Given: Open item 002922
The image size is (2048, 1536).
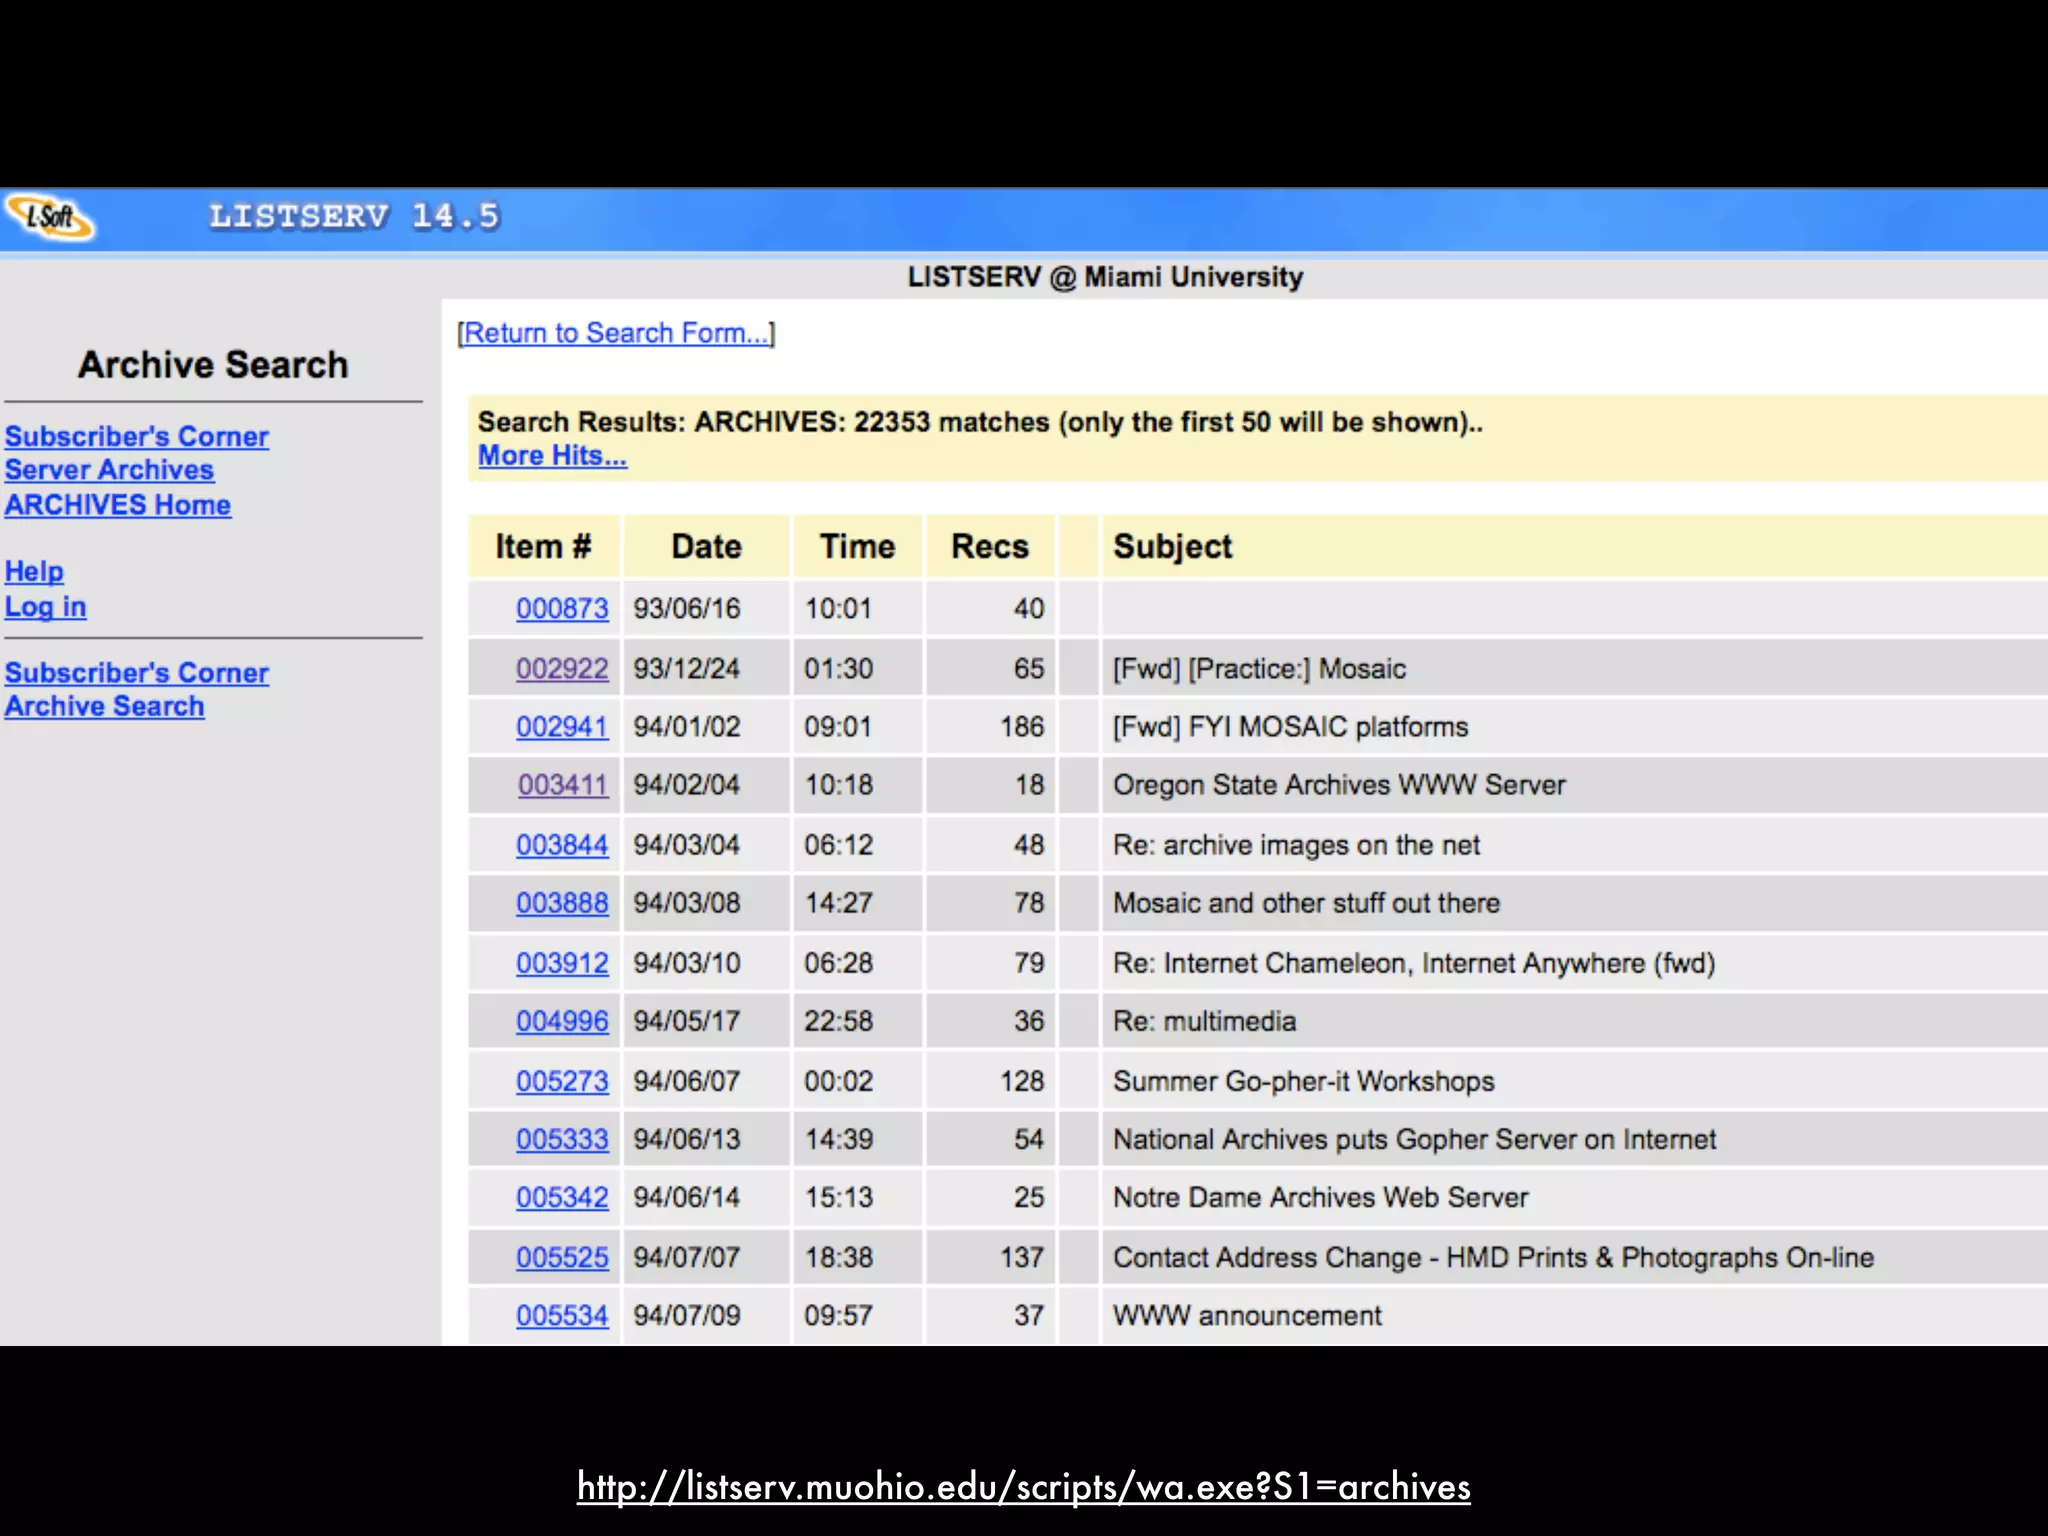Looking at the screenshot, I should [x=562, y=669].
